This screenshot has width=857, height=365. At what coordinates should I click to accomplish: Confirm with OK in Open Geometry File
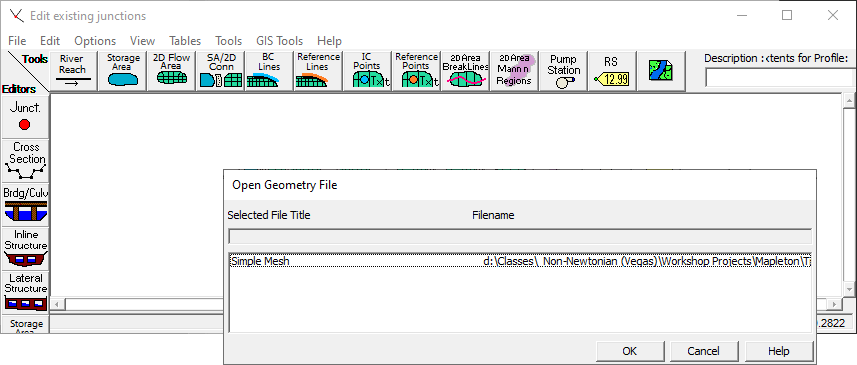click(x=630, y=351)
